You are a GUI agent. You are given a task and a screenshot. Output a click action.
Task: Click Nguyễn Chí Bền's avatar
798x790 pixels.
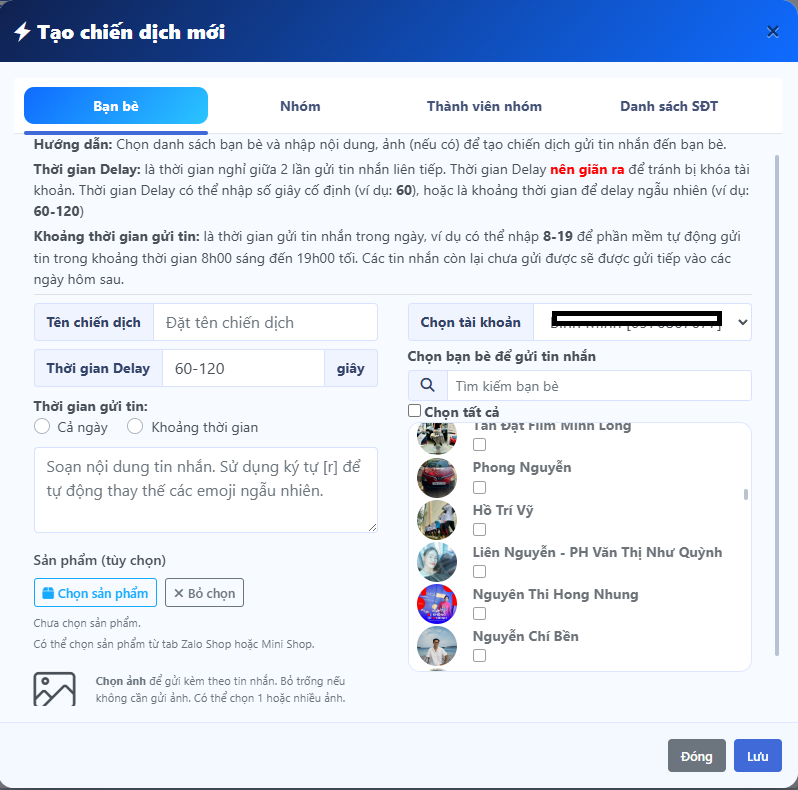click(x=437, y=646)
